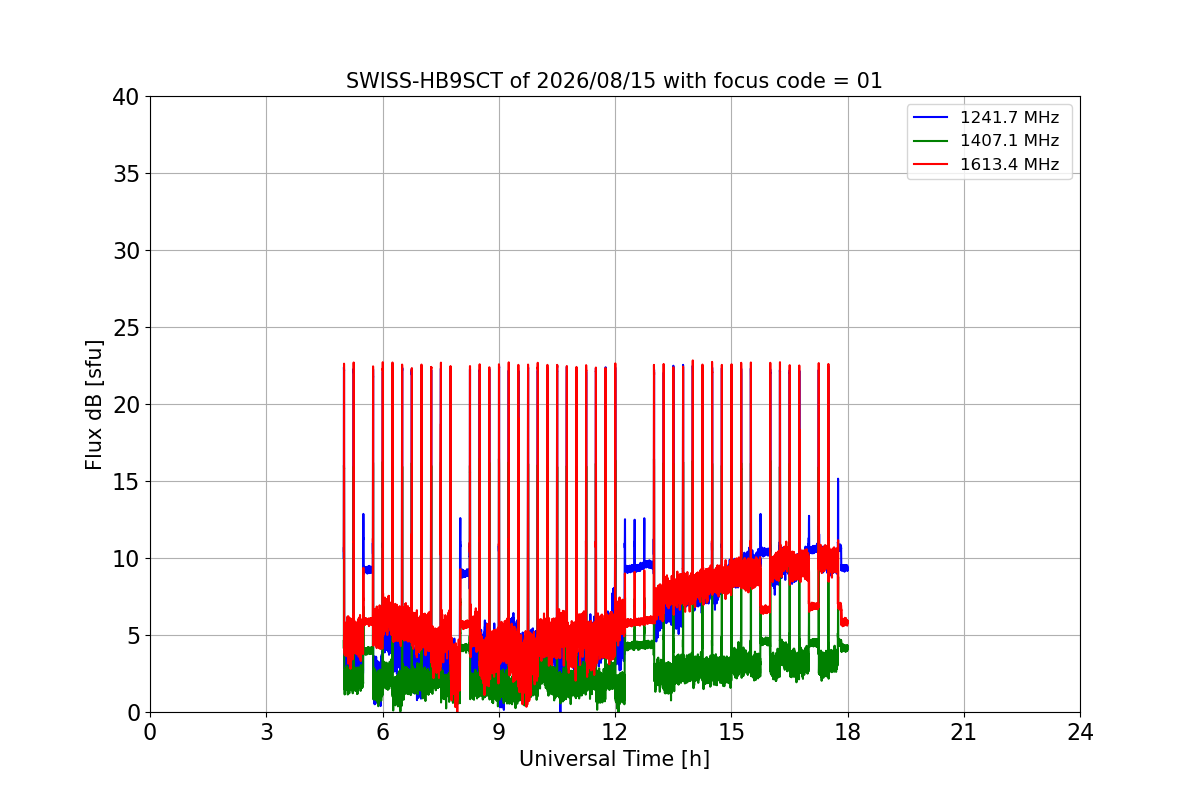The image size is (1200, 800).
Task: Click the red 1613.4 MHz legend line
Action: pos(932,165)
